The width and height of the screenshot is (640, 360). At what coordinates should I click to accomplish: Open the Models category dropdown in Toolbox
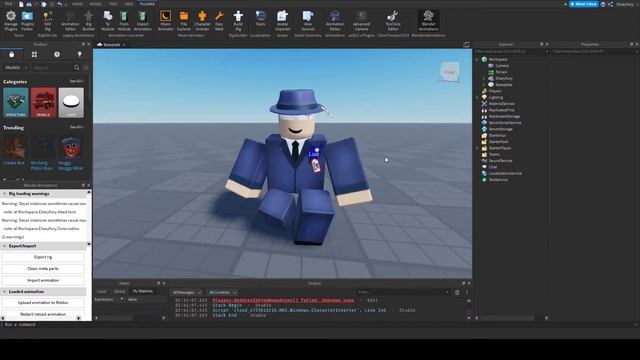pyautogui.click(x=16, y=67)
